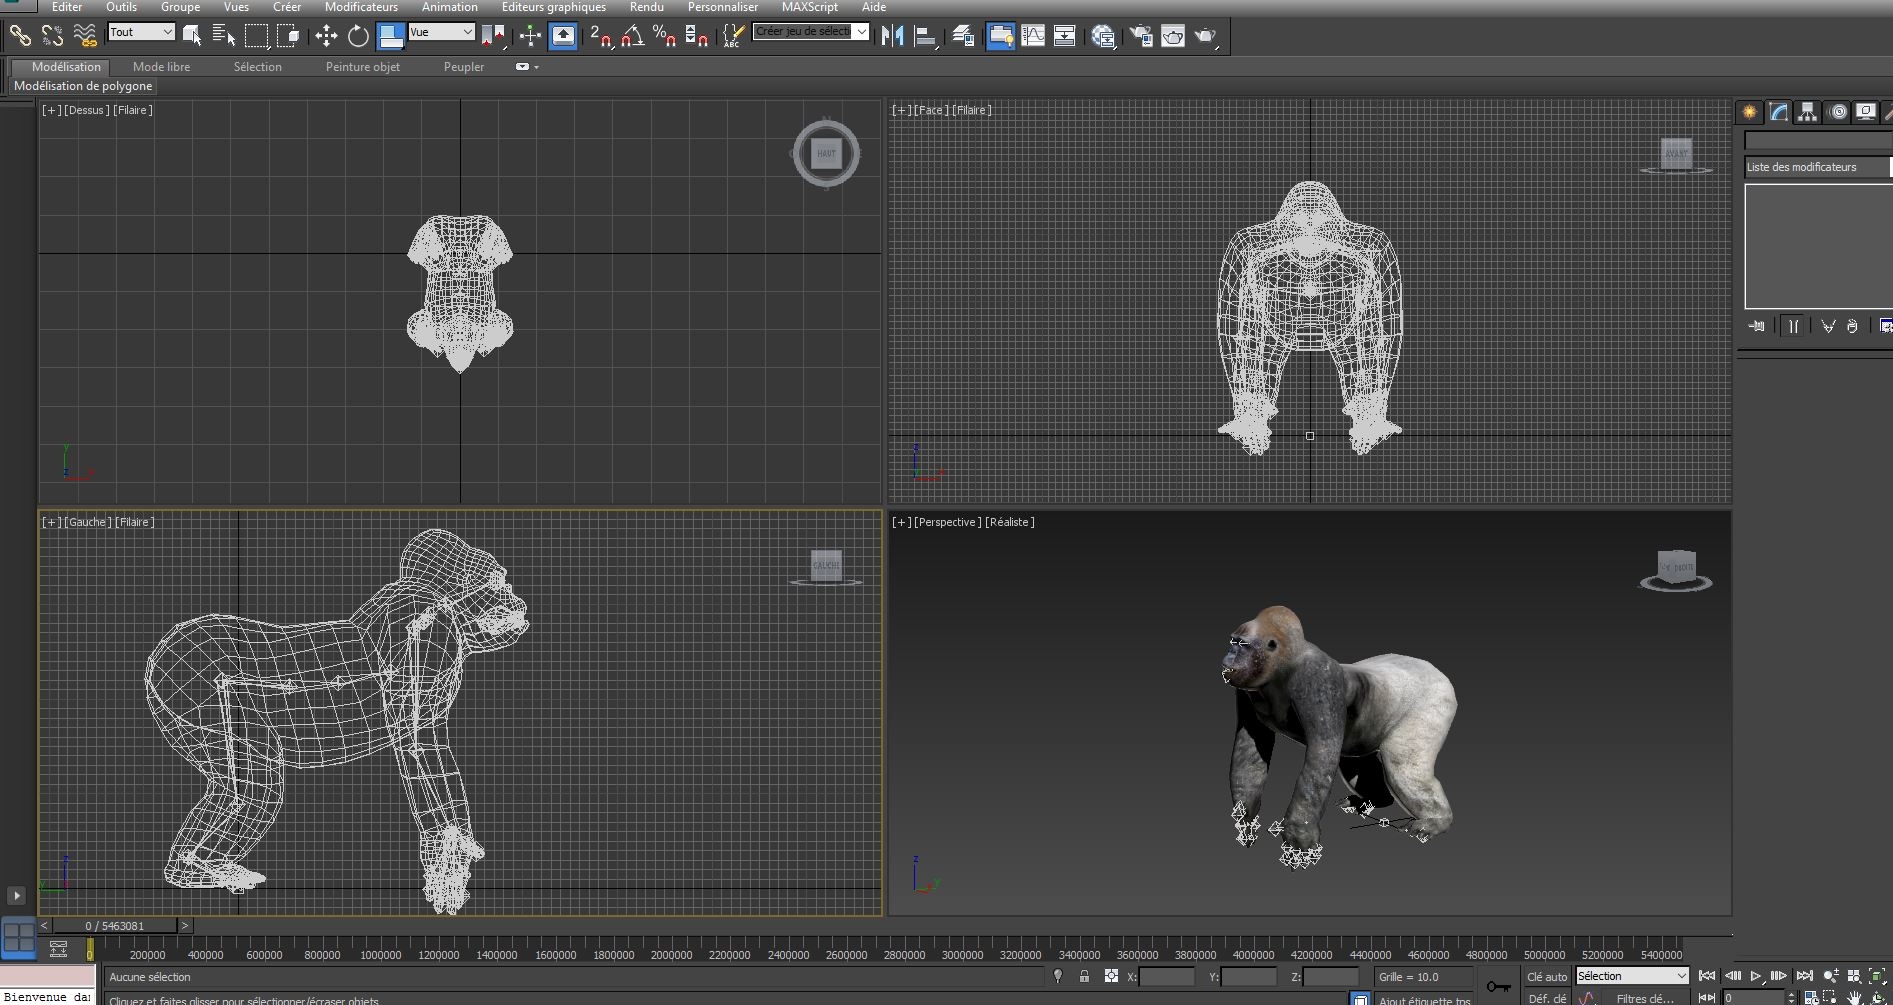
Task: Open the Curve Editor icon
Action: tap(1033, 36)
